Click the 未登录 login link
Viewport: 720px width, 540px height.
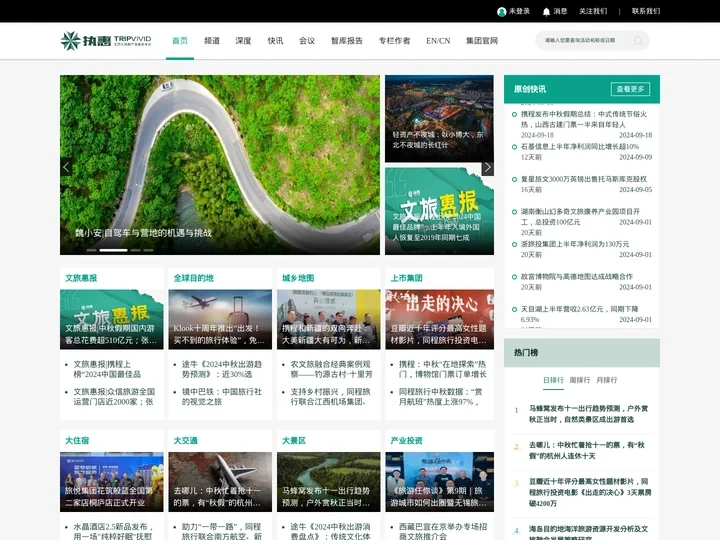pos(519,11)
